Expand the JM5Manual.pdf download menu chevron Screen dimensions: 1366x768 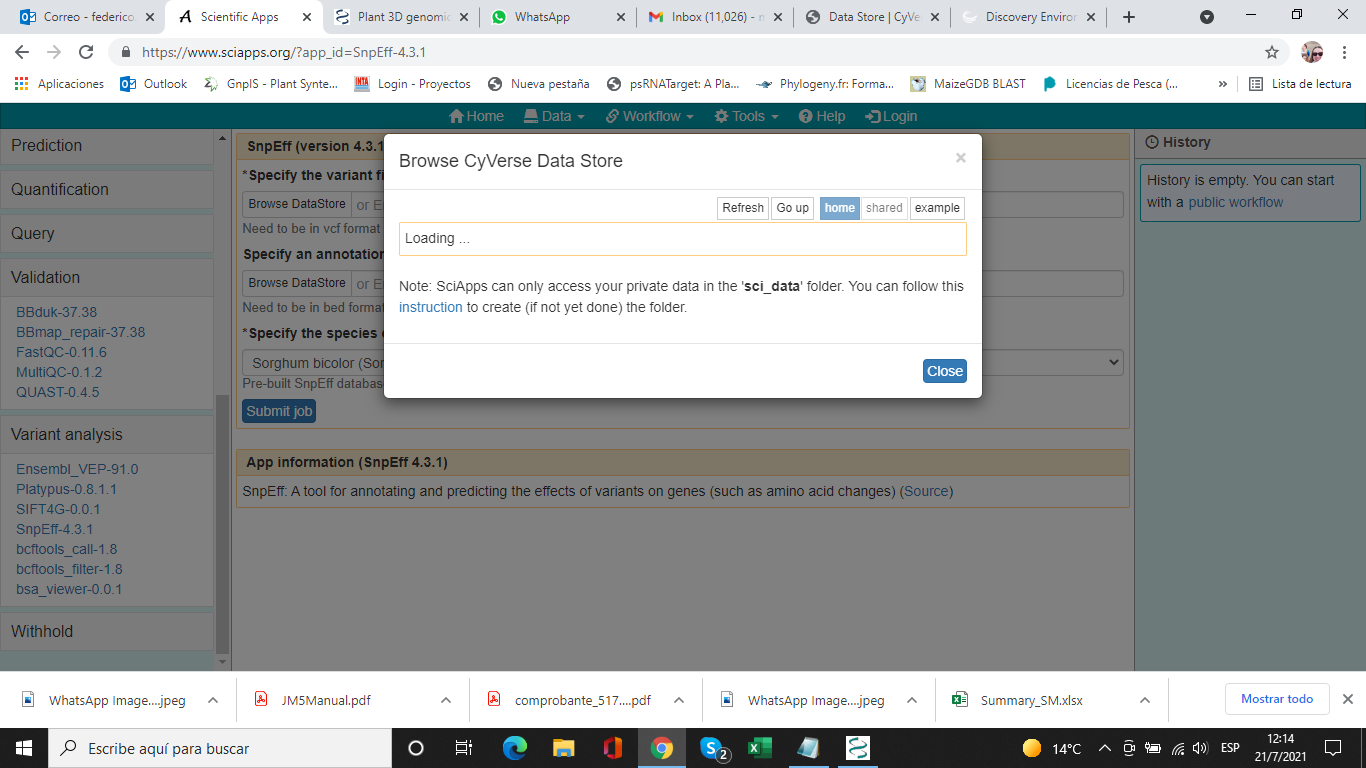click(446, 700)
